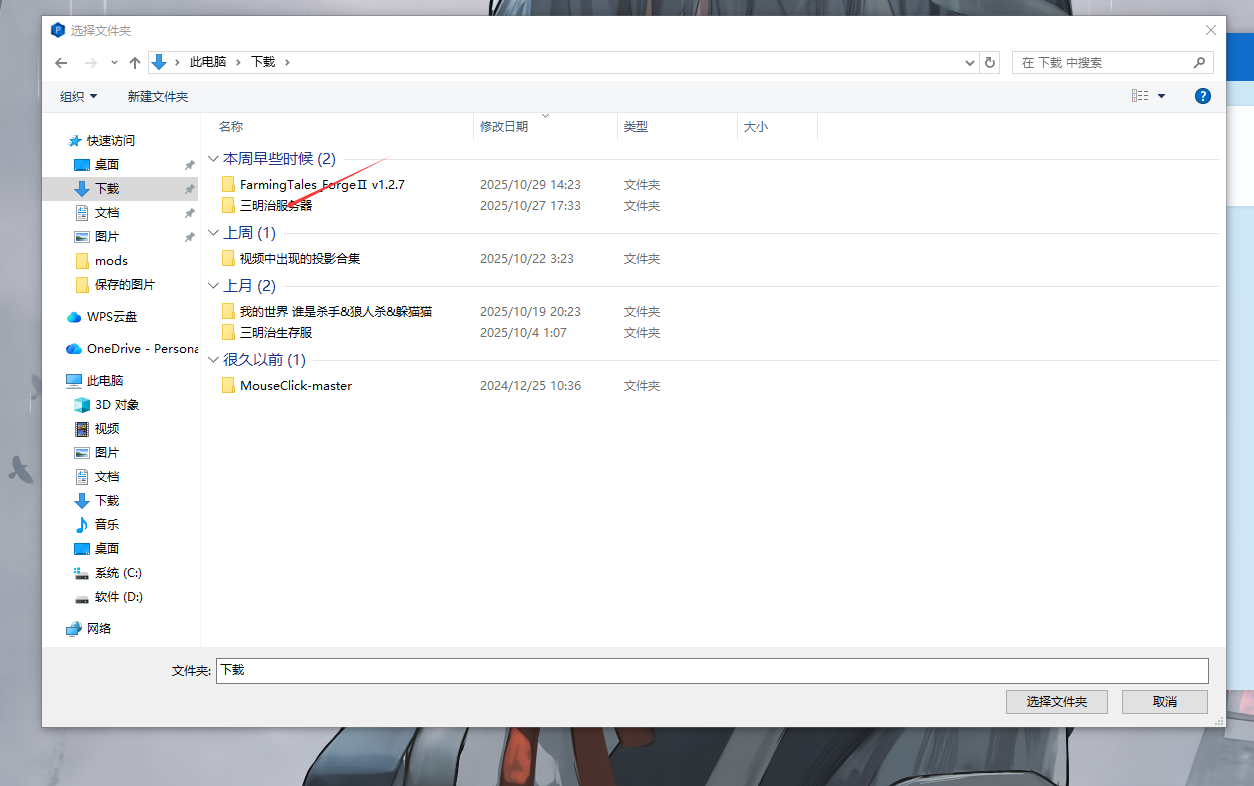Open pinned 图片 under quick access
This screenshot has width=1254, height=786.
tap(107, 236)
